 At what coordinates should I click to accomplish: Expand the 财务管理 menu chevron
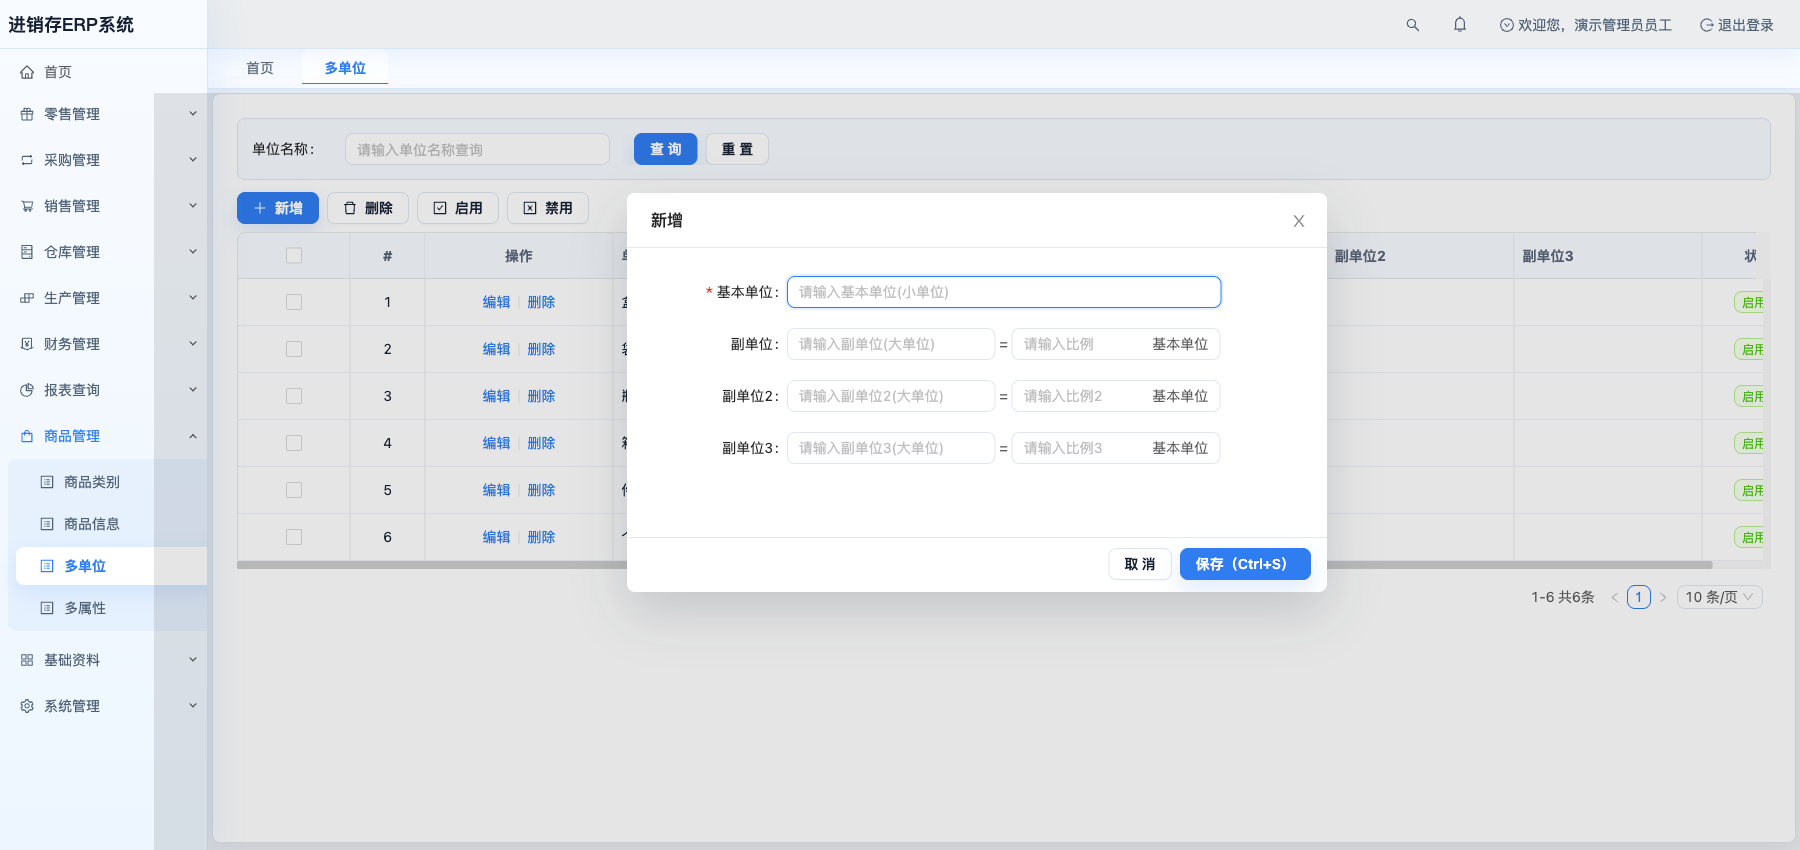pyautogui.click(x=193, y=344)
